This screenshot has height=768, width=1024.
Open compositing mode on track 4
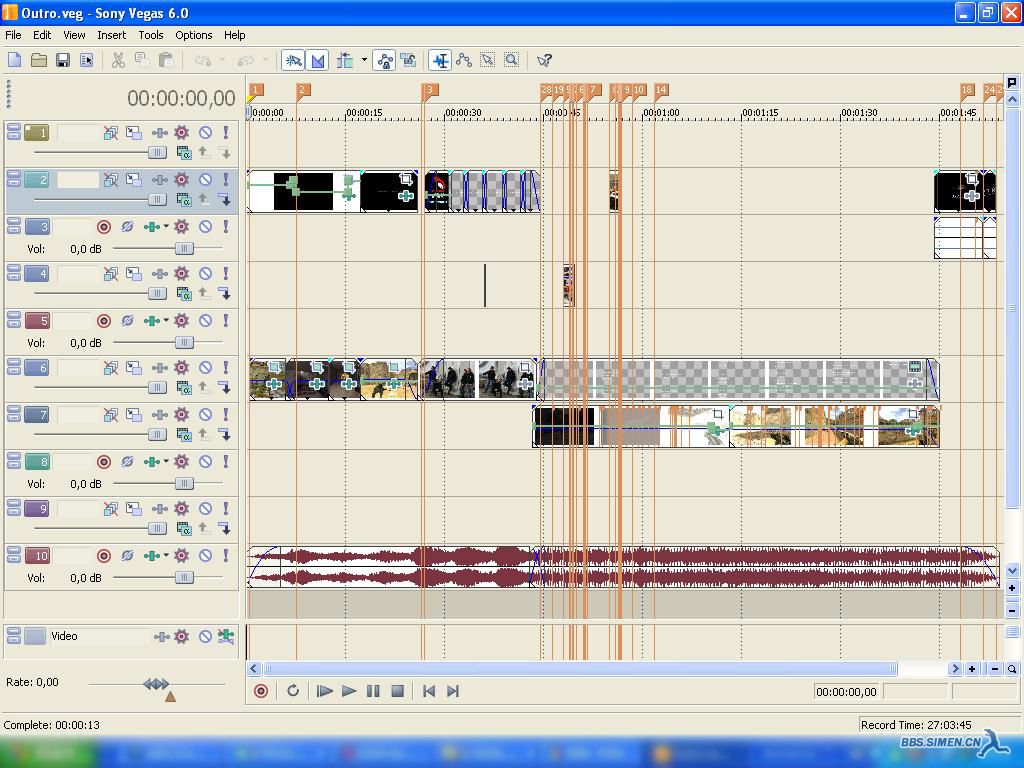tap(184, 294)
